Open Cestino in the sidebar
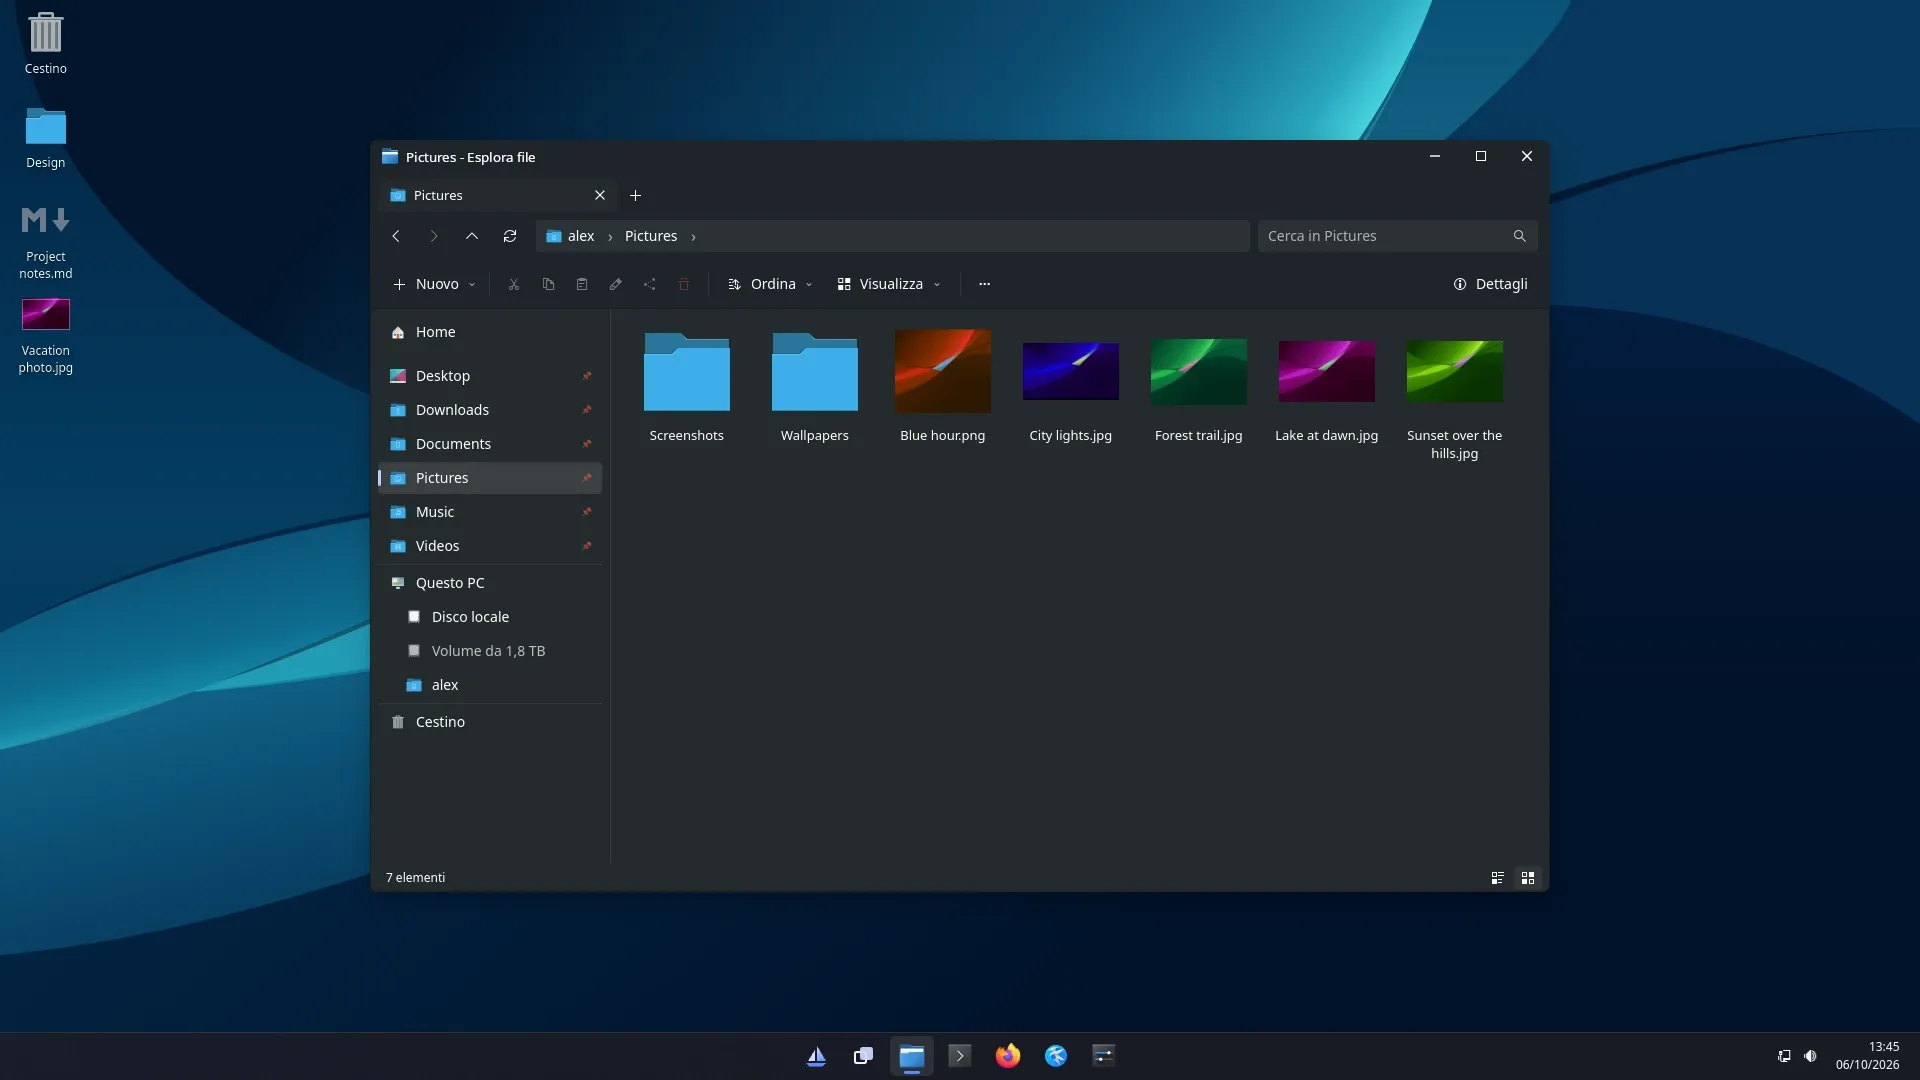 click(x=490, y=722)
